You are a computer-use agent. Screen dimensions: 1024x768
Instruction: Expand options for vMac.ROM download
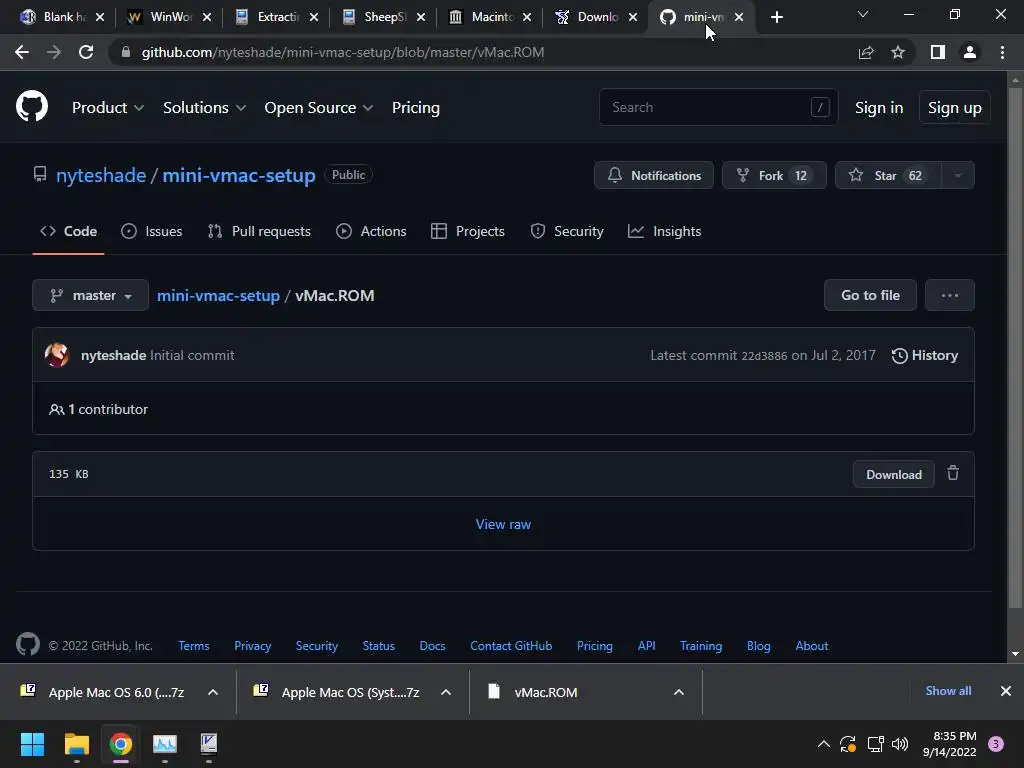(679, 692)
